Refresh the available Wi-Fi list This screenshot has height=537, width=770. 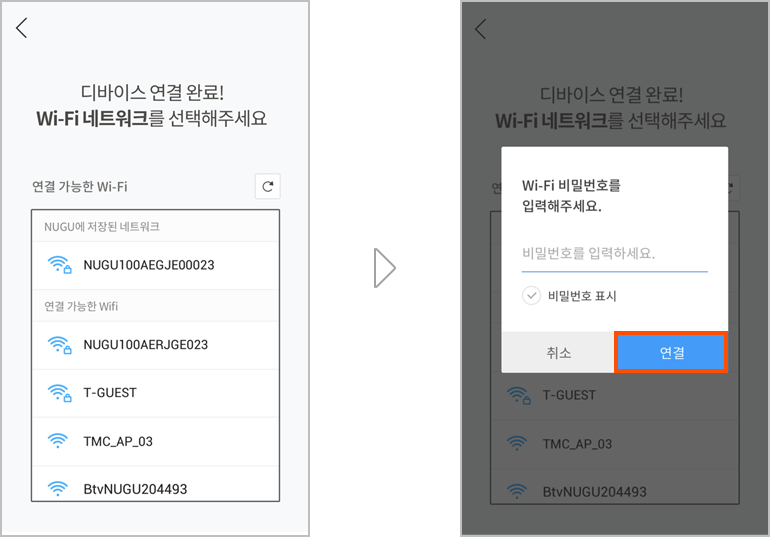pos(268,186)
